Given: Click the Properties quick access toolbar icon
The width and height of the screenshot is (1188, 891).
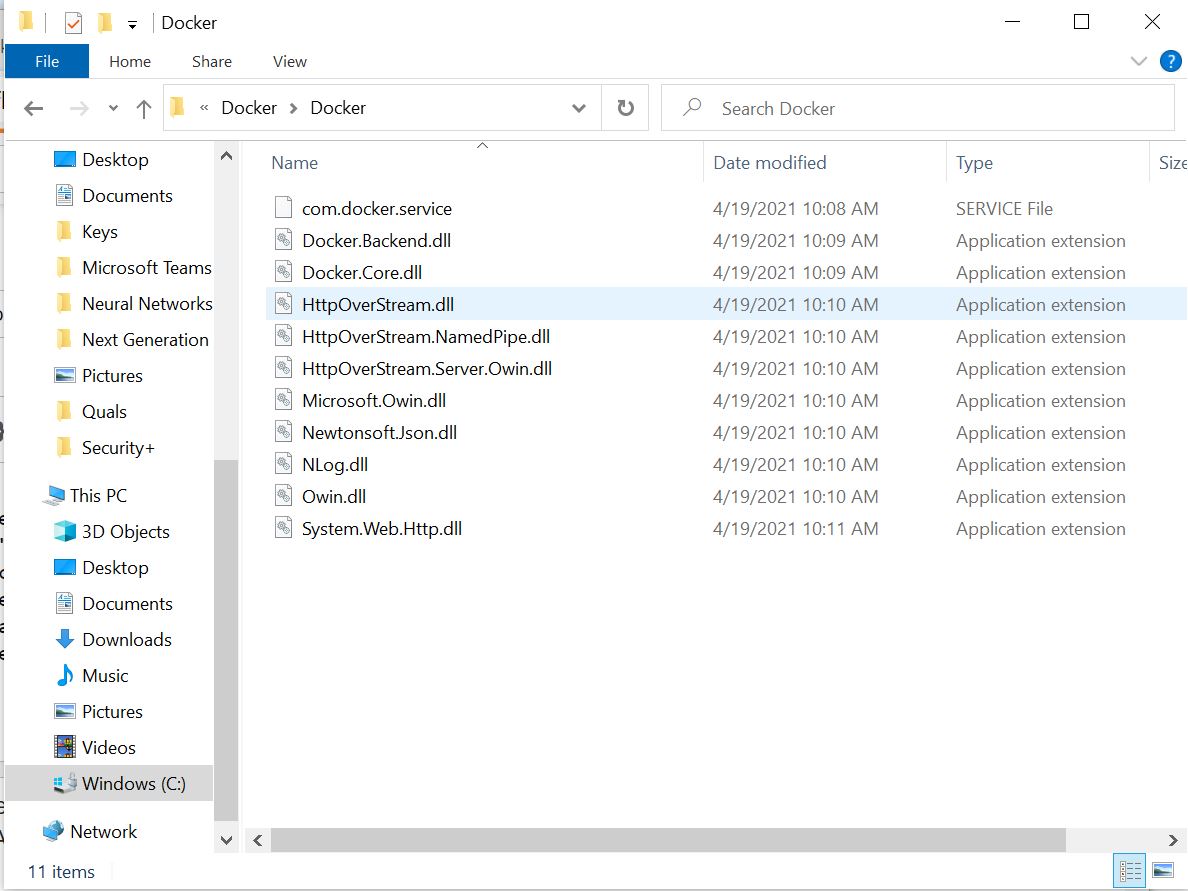Looking at the screenshot, I should click(73, 23).
